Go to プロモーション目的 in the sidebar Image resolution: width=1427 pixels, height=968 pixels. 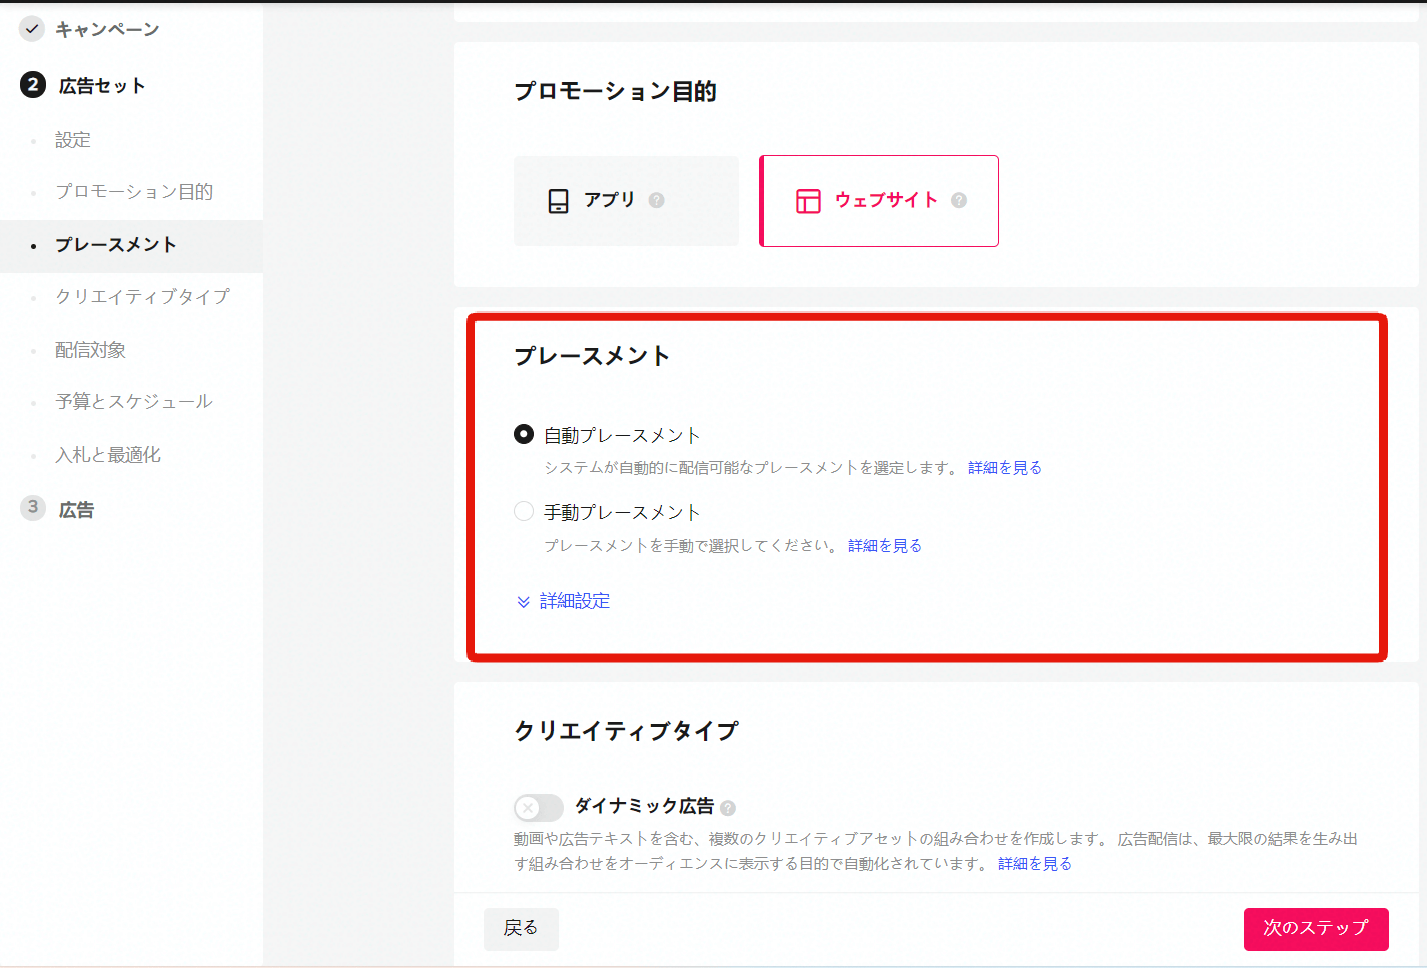tap(134, 192)
